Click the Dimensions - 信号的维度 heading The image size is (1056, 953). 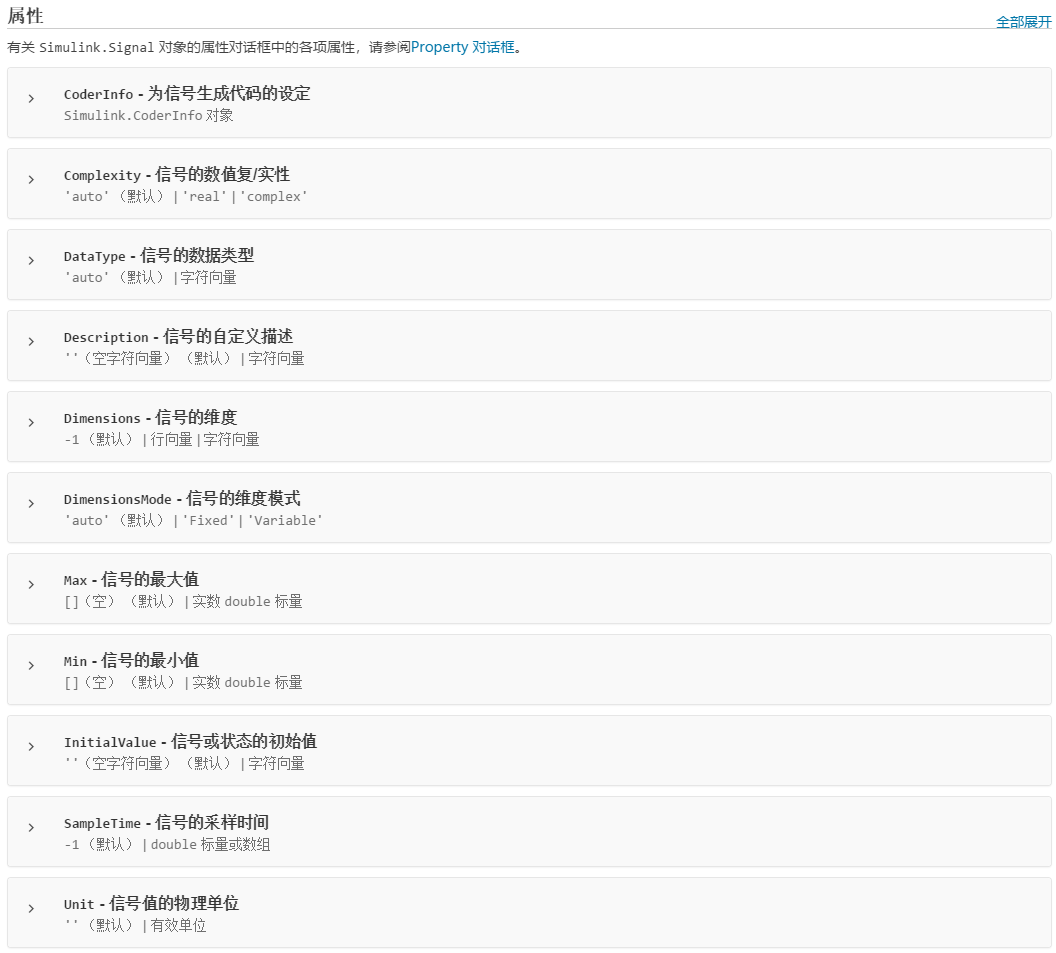(x=150, y=418)
